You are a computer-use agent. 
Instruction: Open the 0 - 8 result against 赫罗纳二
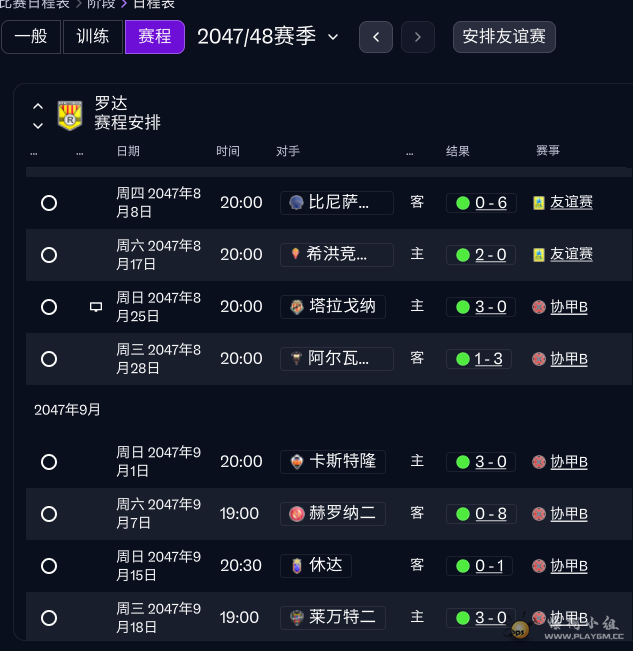click(491, 514)
